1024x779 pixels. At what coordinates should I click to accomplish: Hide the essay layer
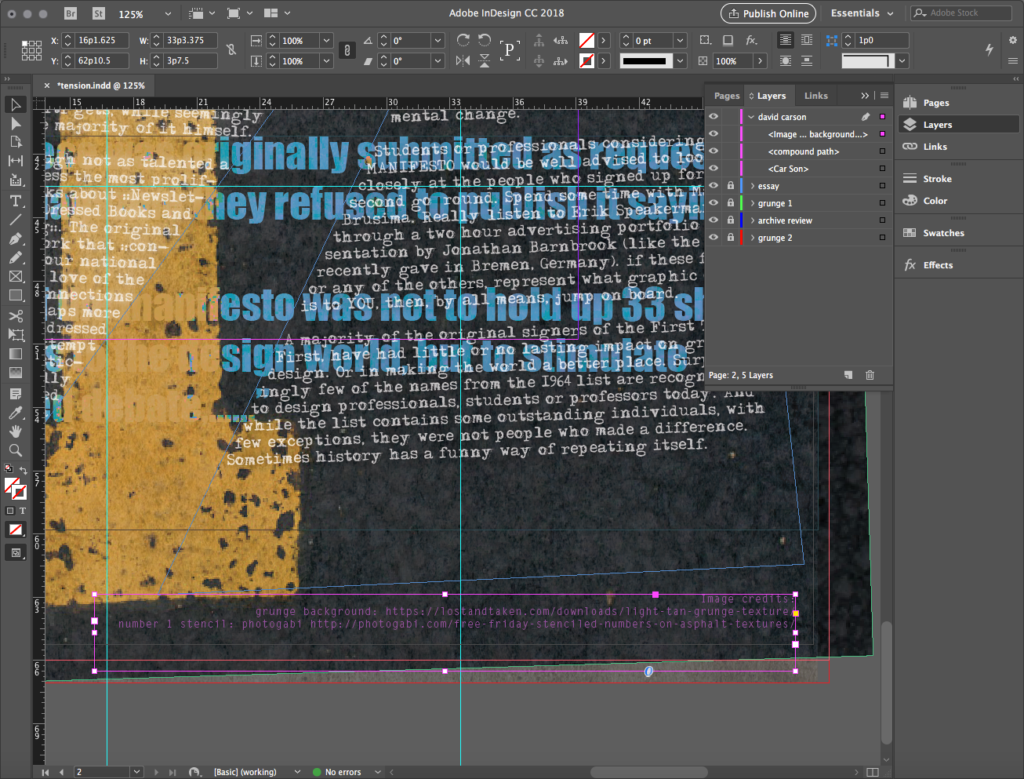click(x=714, y=186)
